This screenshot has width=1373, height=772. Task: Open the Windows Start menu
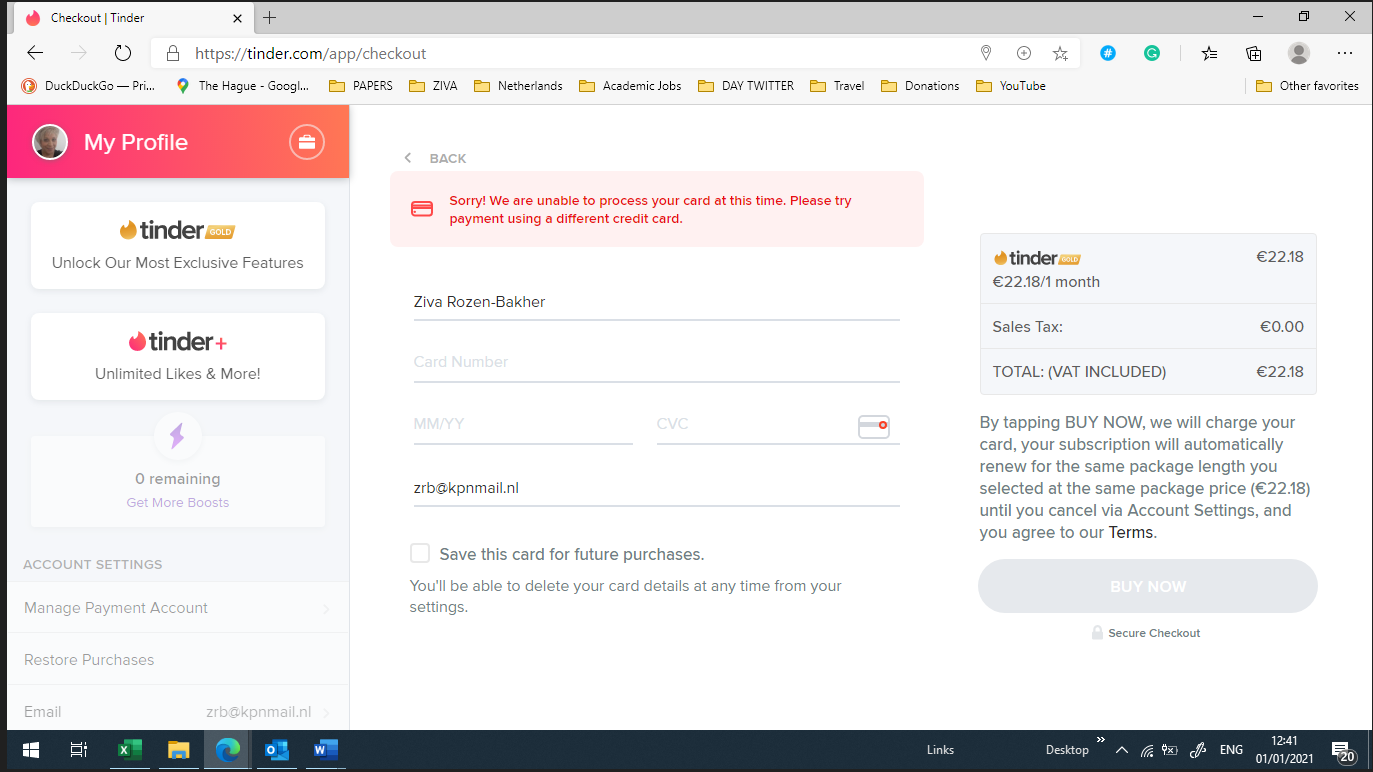30,749
